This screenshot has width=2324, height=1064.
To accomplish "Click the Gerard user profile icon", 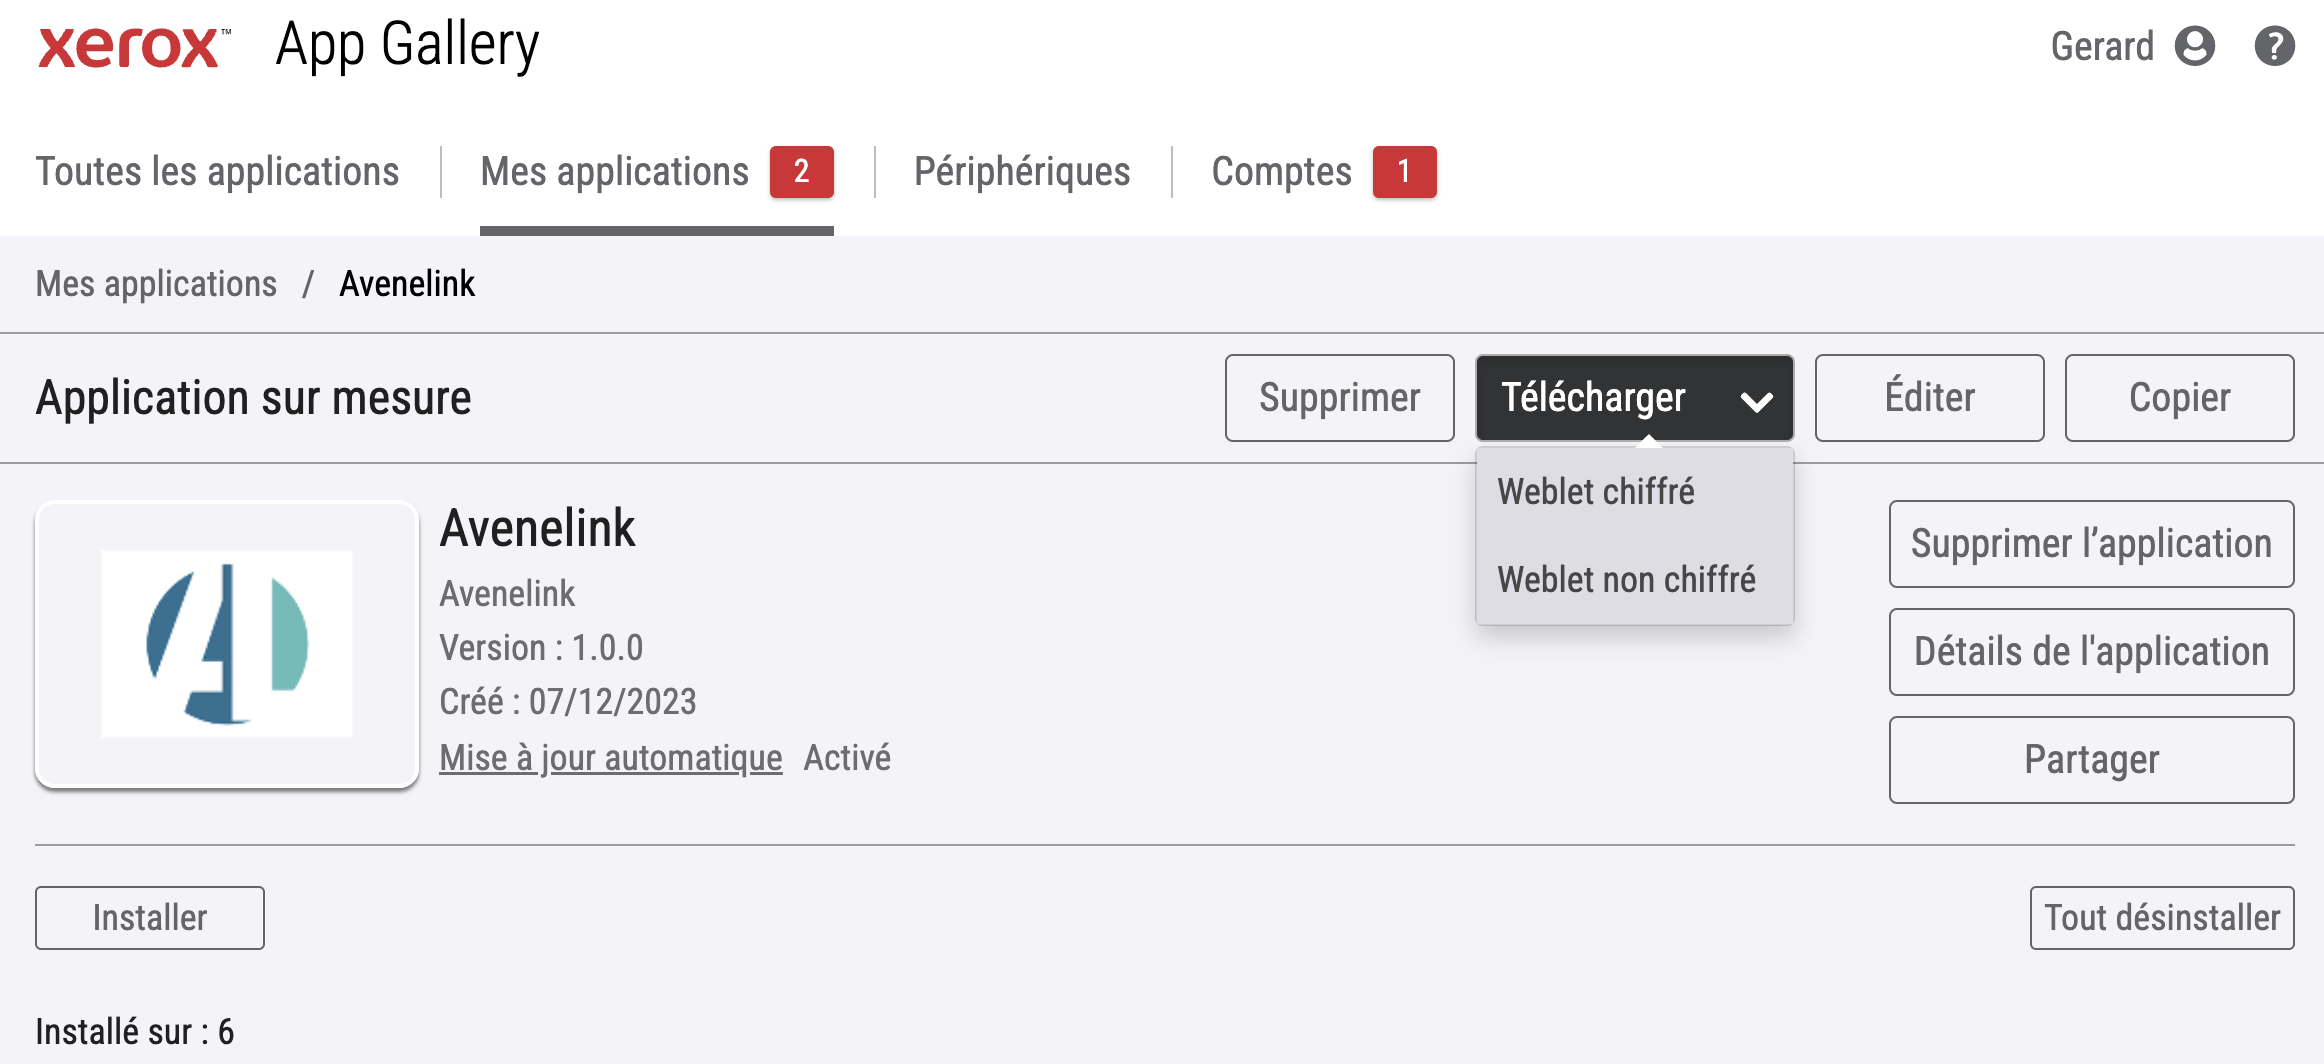I will (2195, 46).
